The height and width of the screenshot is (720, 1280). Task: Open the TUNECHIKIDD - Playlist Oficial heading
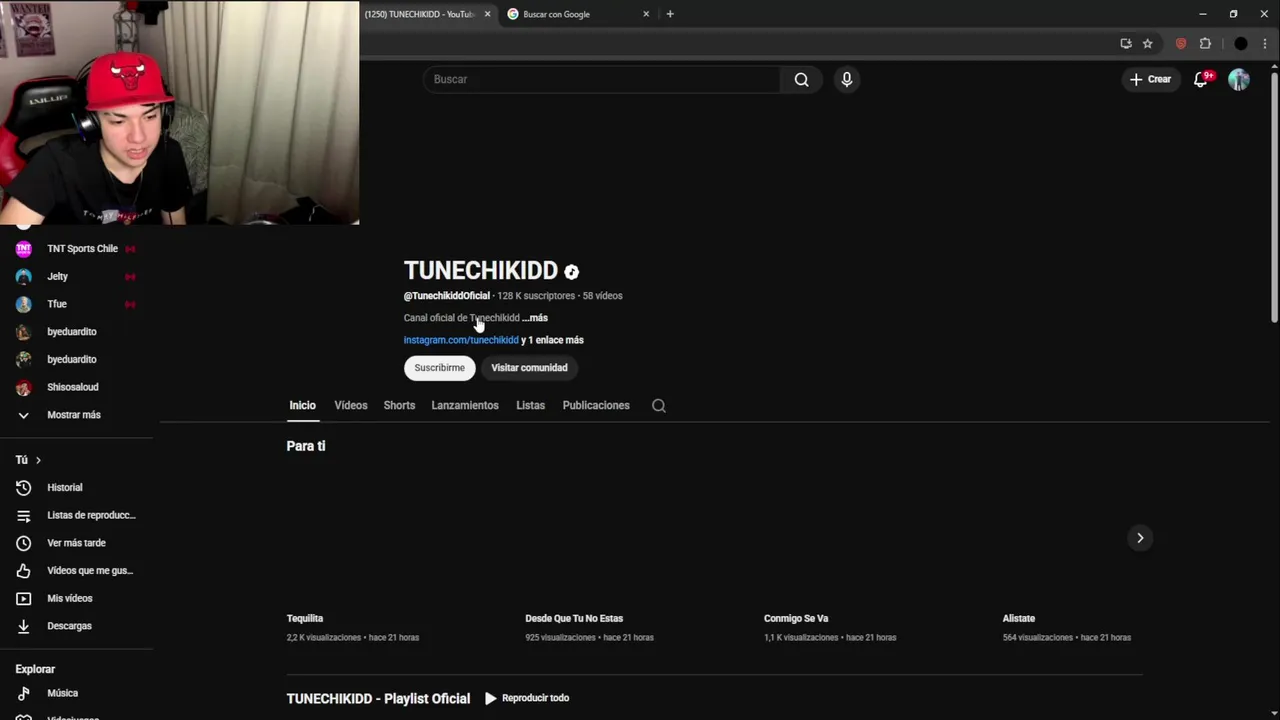point(378,698)
